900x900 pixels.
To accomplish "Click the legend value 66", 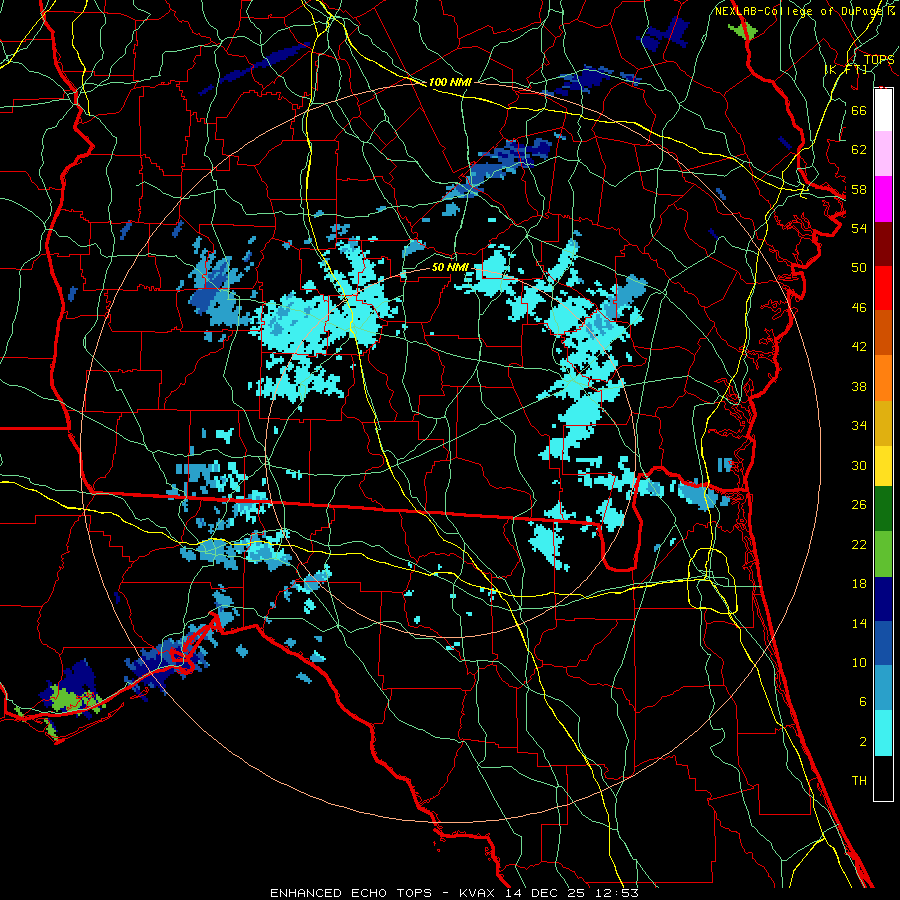I will tap(859, 110).
